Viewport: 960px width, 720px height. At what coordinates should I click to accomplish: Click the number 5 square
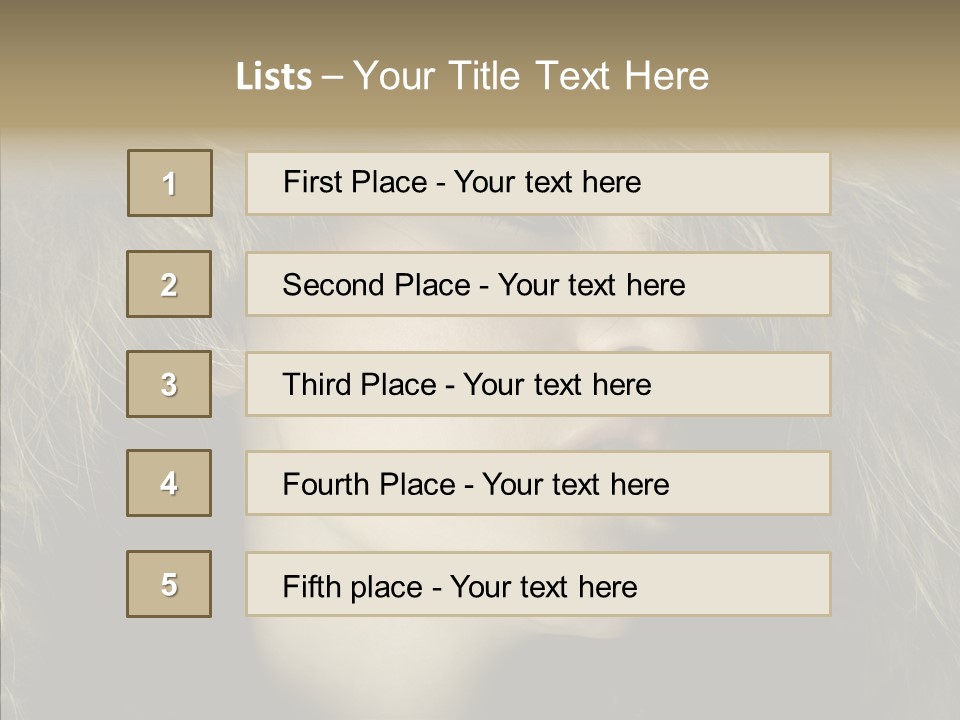pos(169,584)
